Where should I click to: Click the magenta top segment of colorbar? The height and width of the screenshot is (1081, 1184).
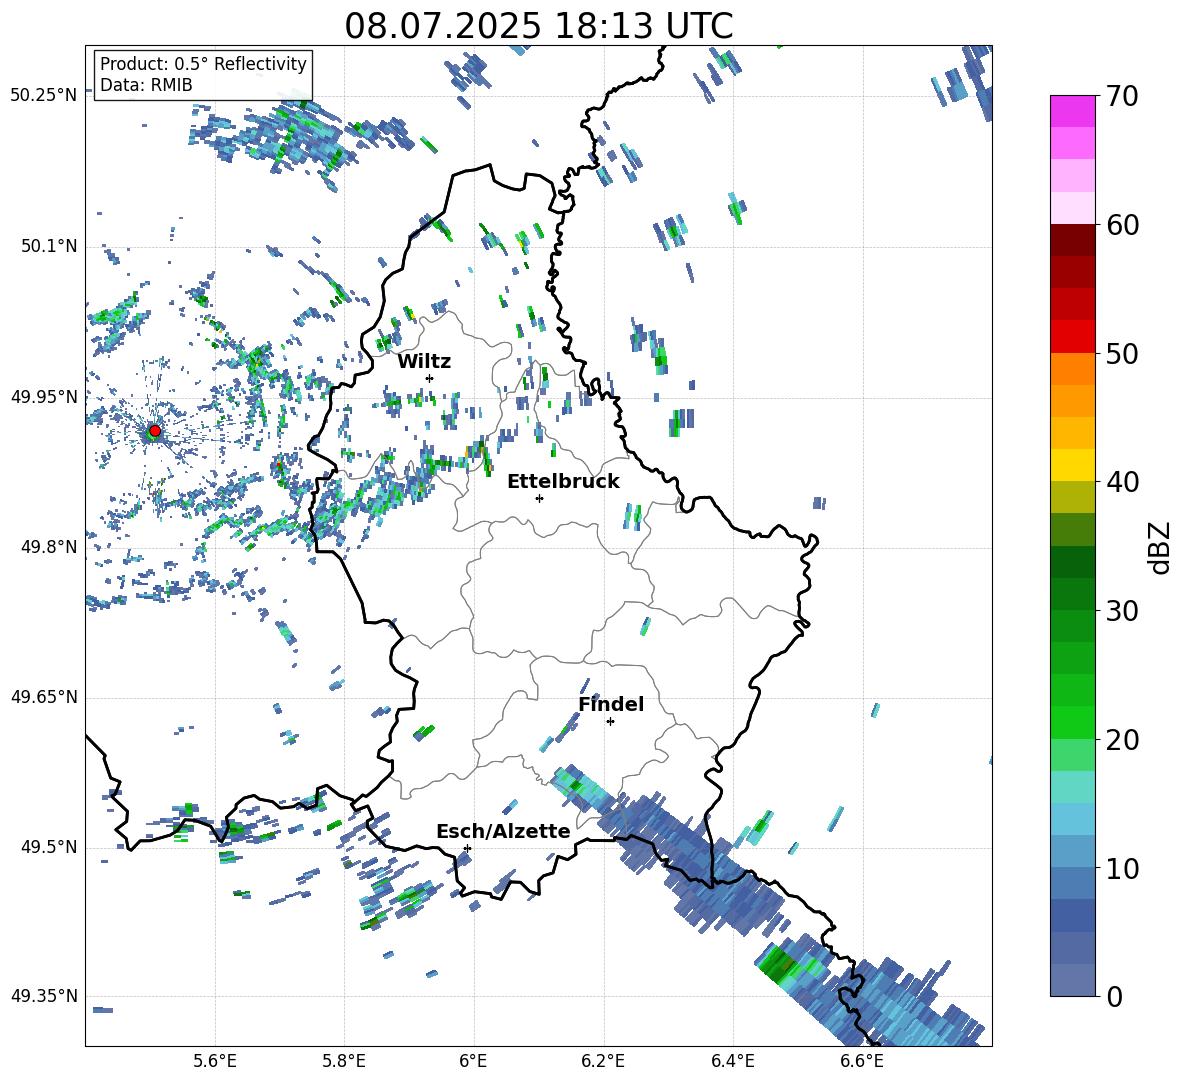point(1072,111)
